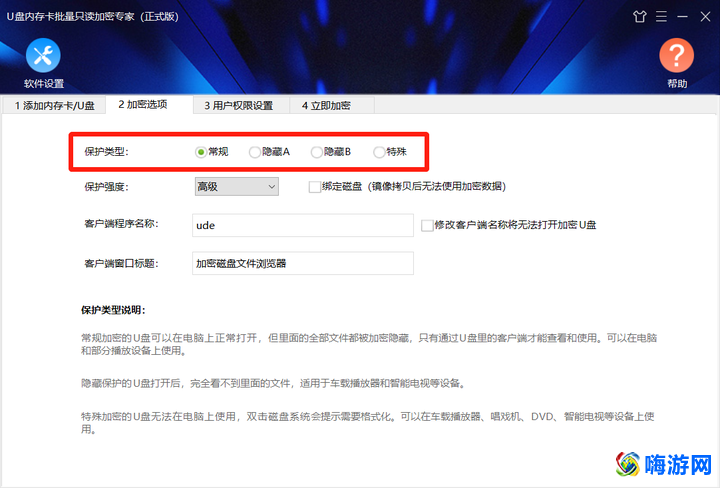Click the skin shirt icon in title bar
The height and width of the screenshot is (488, 720).
point(640,17)
